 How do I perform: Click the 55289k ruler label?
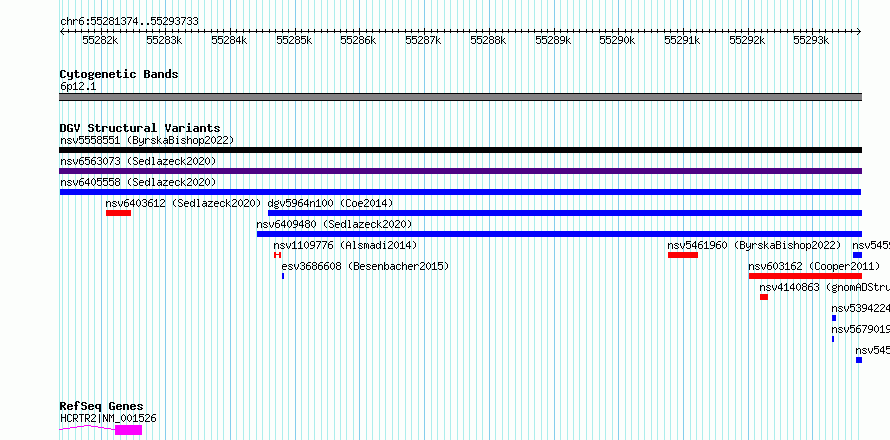(553, 40)
